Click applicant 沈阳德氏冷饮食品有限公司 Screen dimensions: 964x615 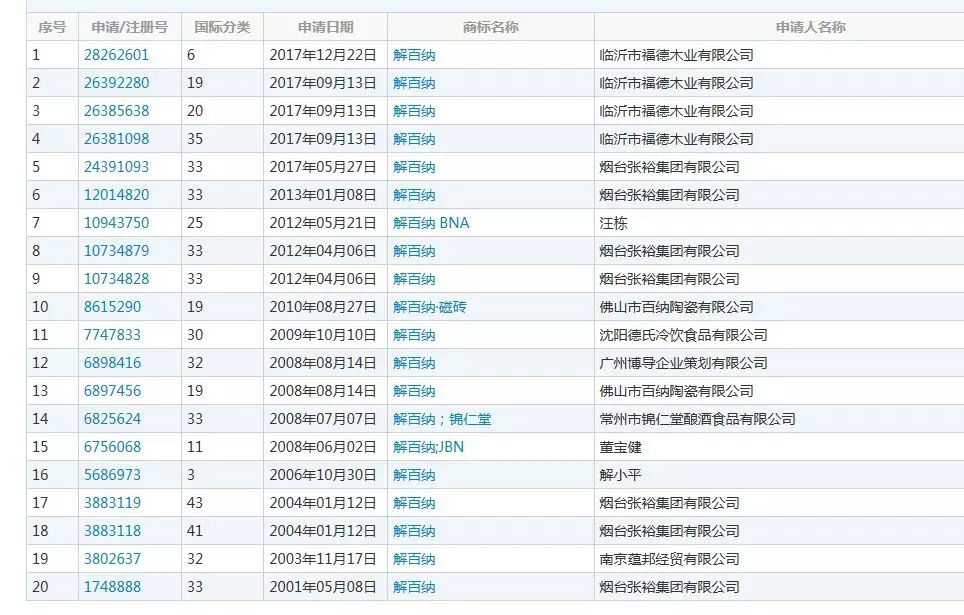tap(684, 335)
